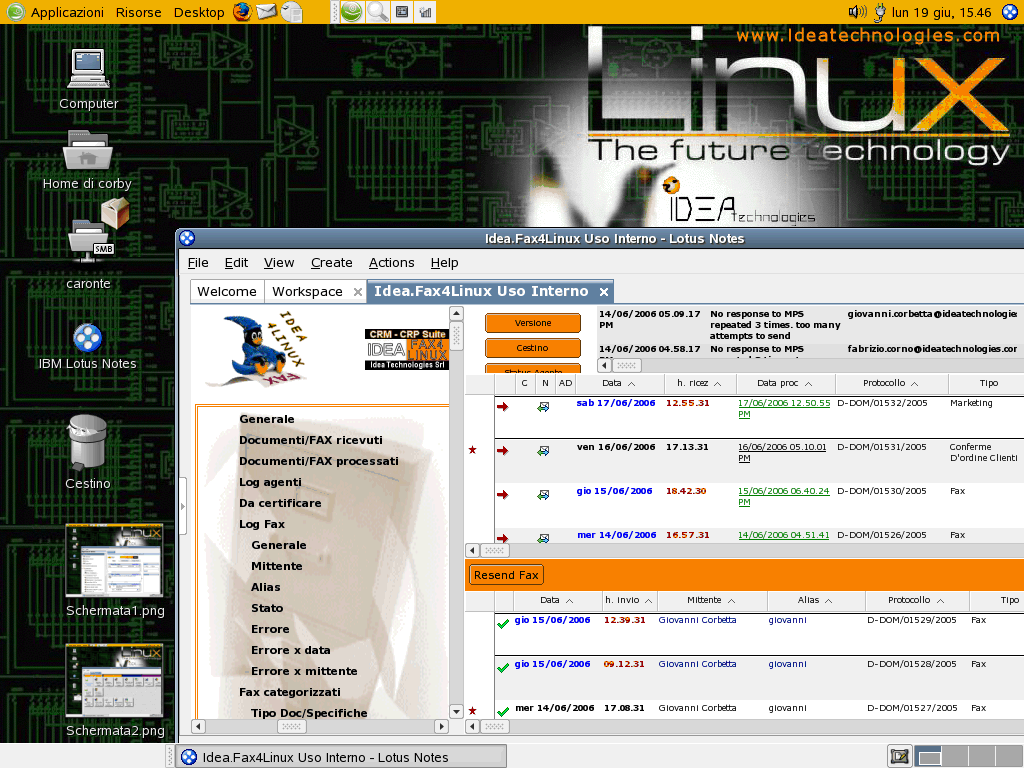Launch IBM Lotus Notes desktop icon

(x=88, y=338)
